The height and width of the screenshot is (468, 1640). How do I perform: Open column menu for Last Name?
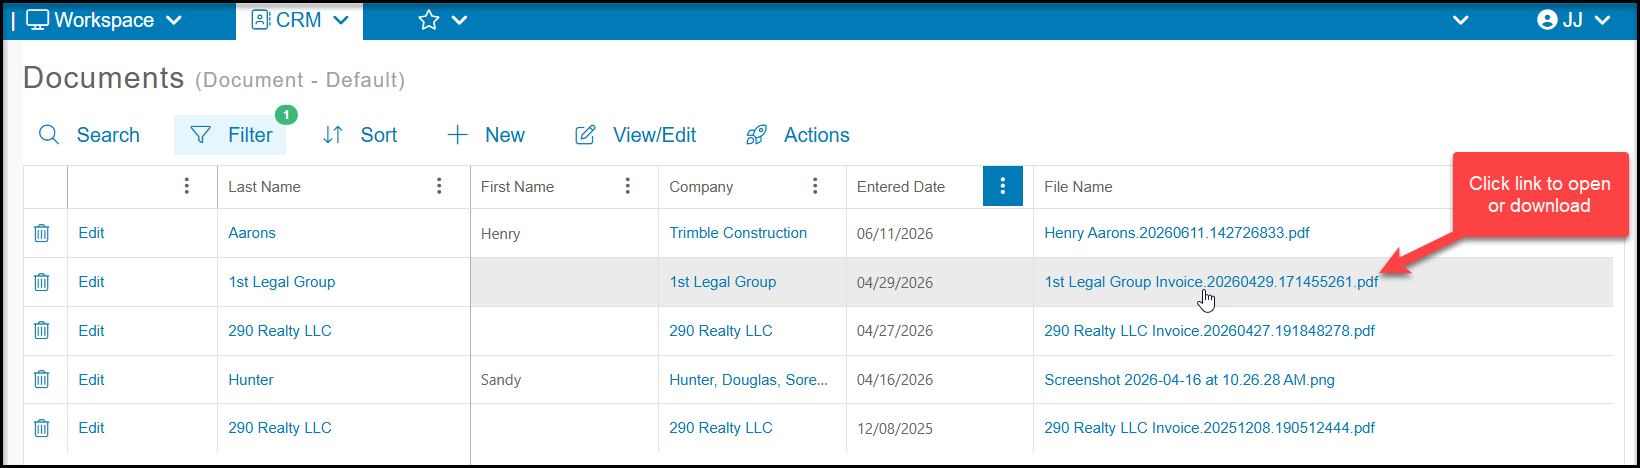(x=439, y=186)
